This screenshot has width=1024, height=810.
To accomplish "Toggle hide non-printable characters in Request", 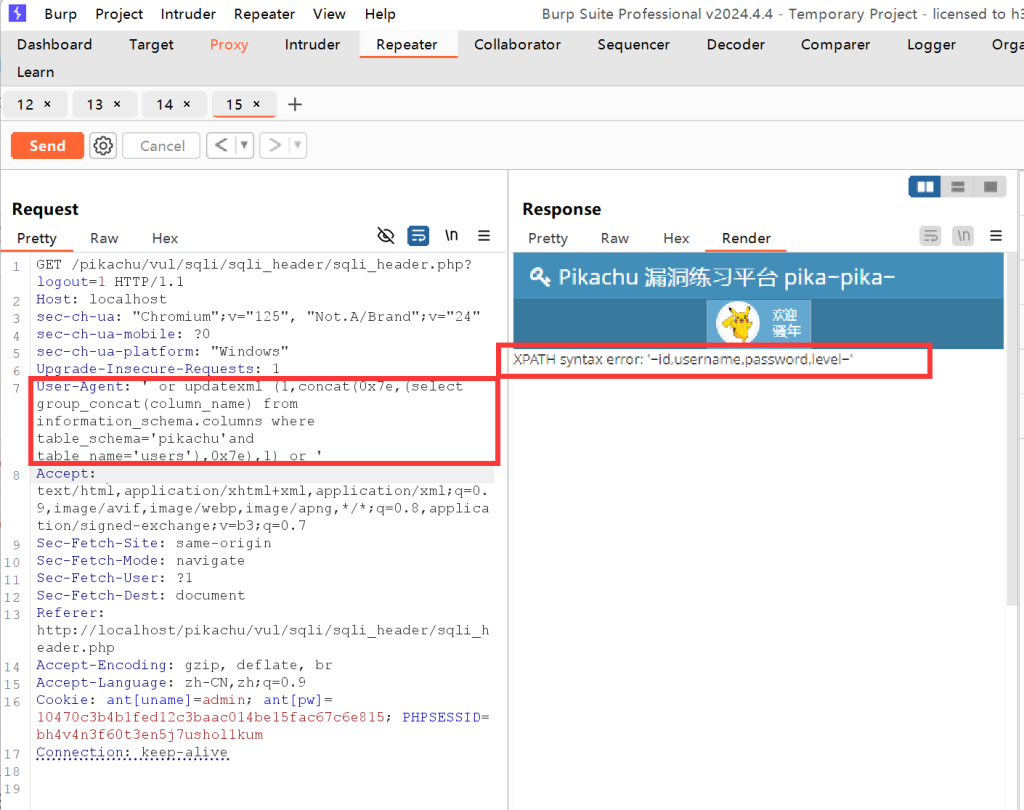I will (x=386, y=236).
